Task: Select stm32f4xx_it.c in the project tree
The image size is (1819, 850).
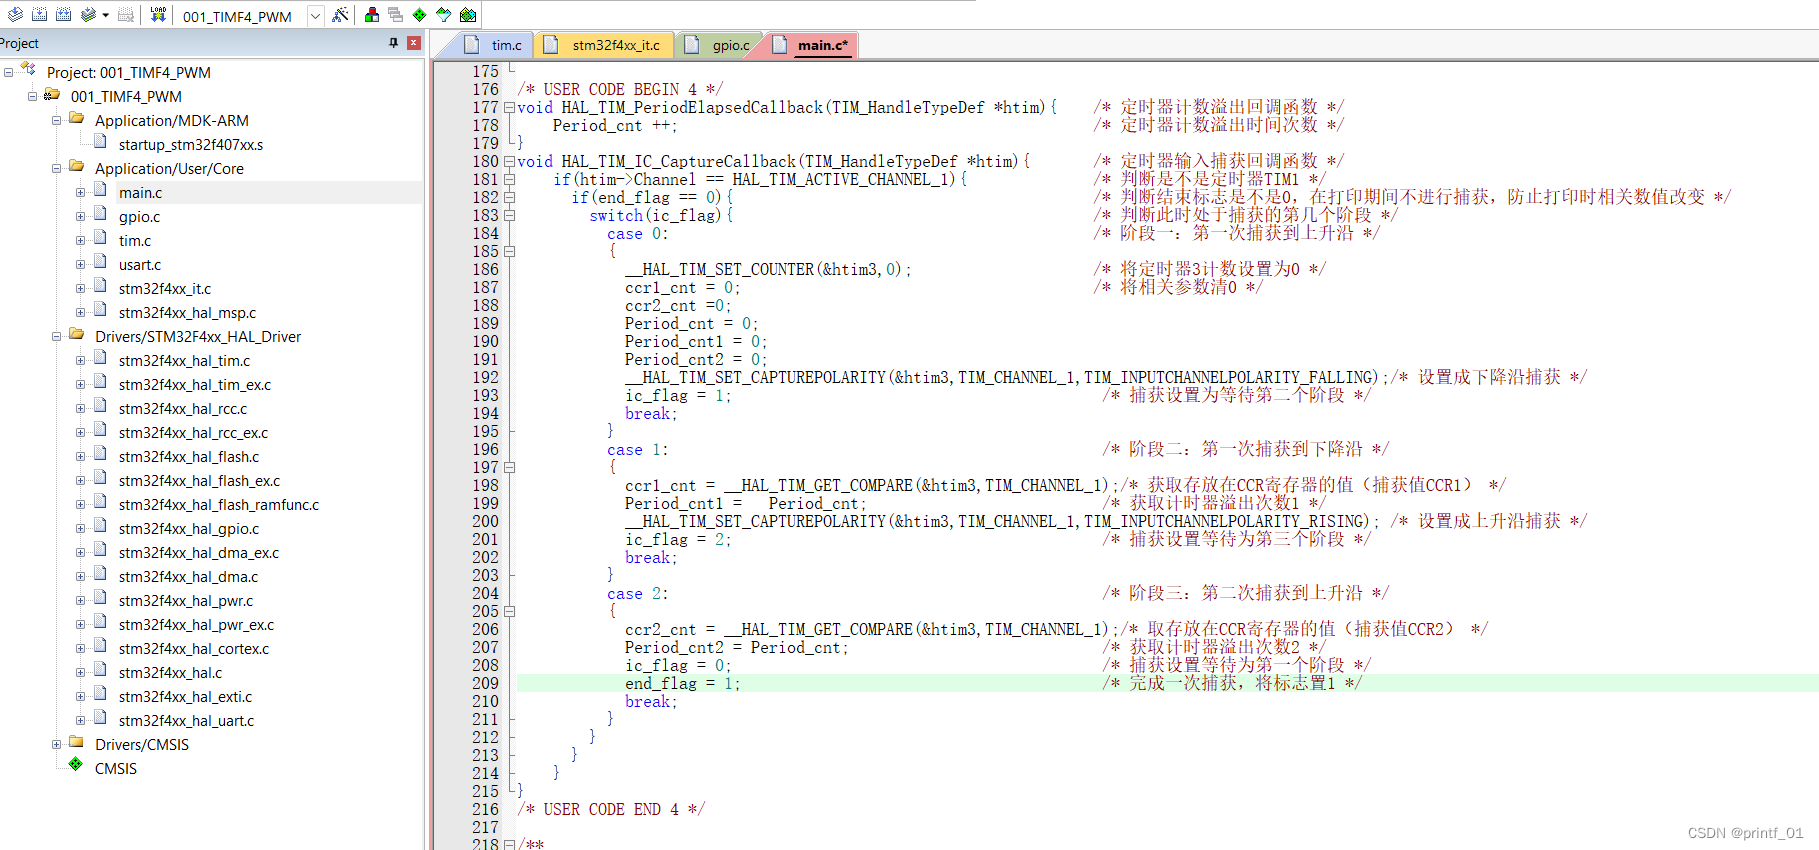Action: [165, 289]
